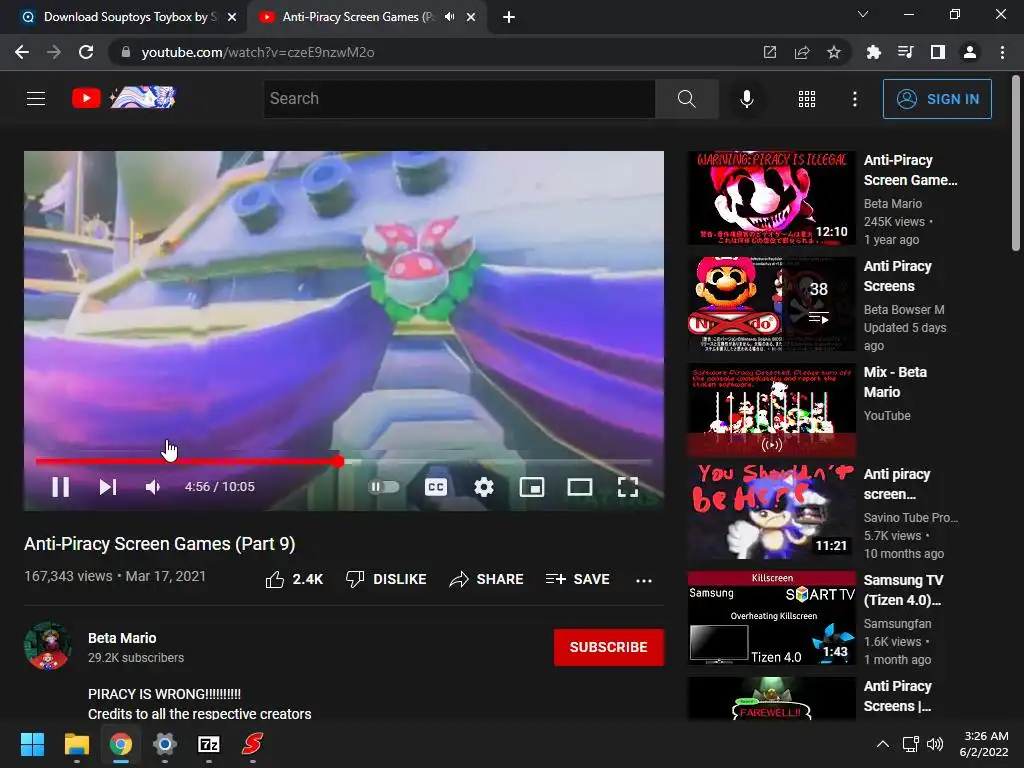Open clock and date 3:26 AM
Image resolution: width=1024 pixels, height=768 pixels.
984,744
